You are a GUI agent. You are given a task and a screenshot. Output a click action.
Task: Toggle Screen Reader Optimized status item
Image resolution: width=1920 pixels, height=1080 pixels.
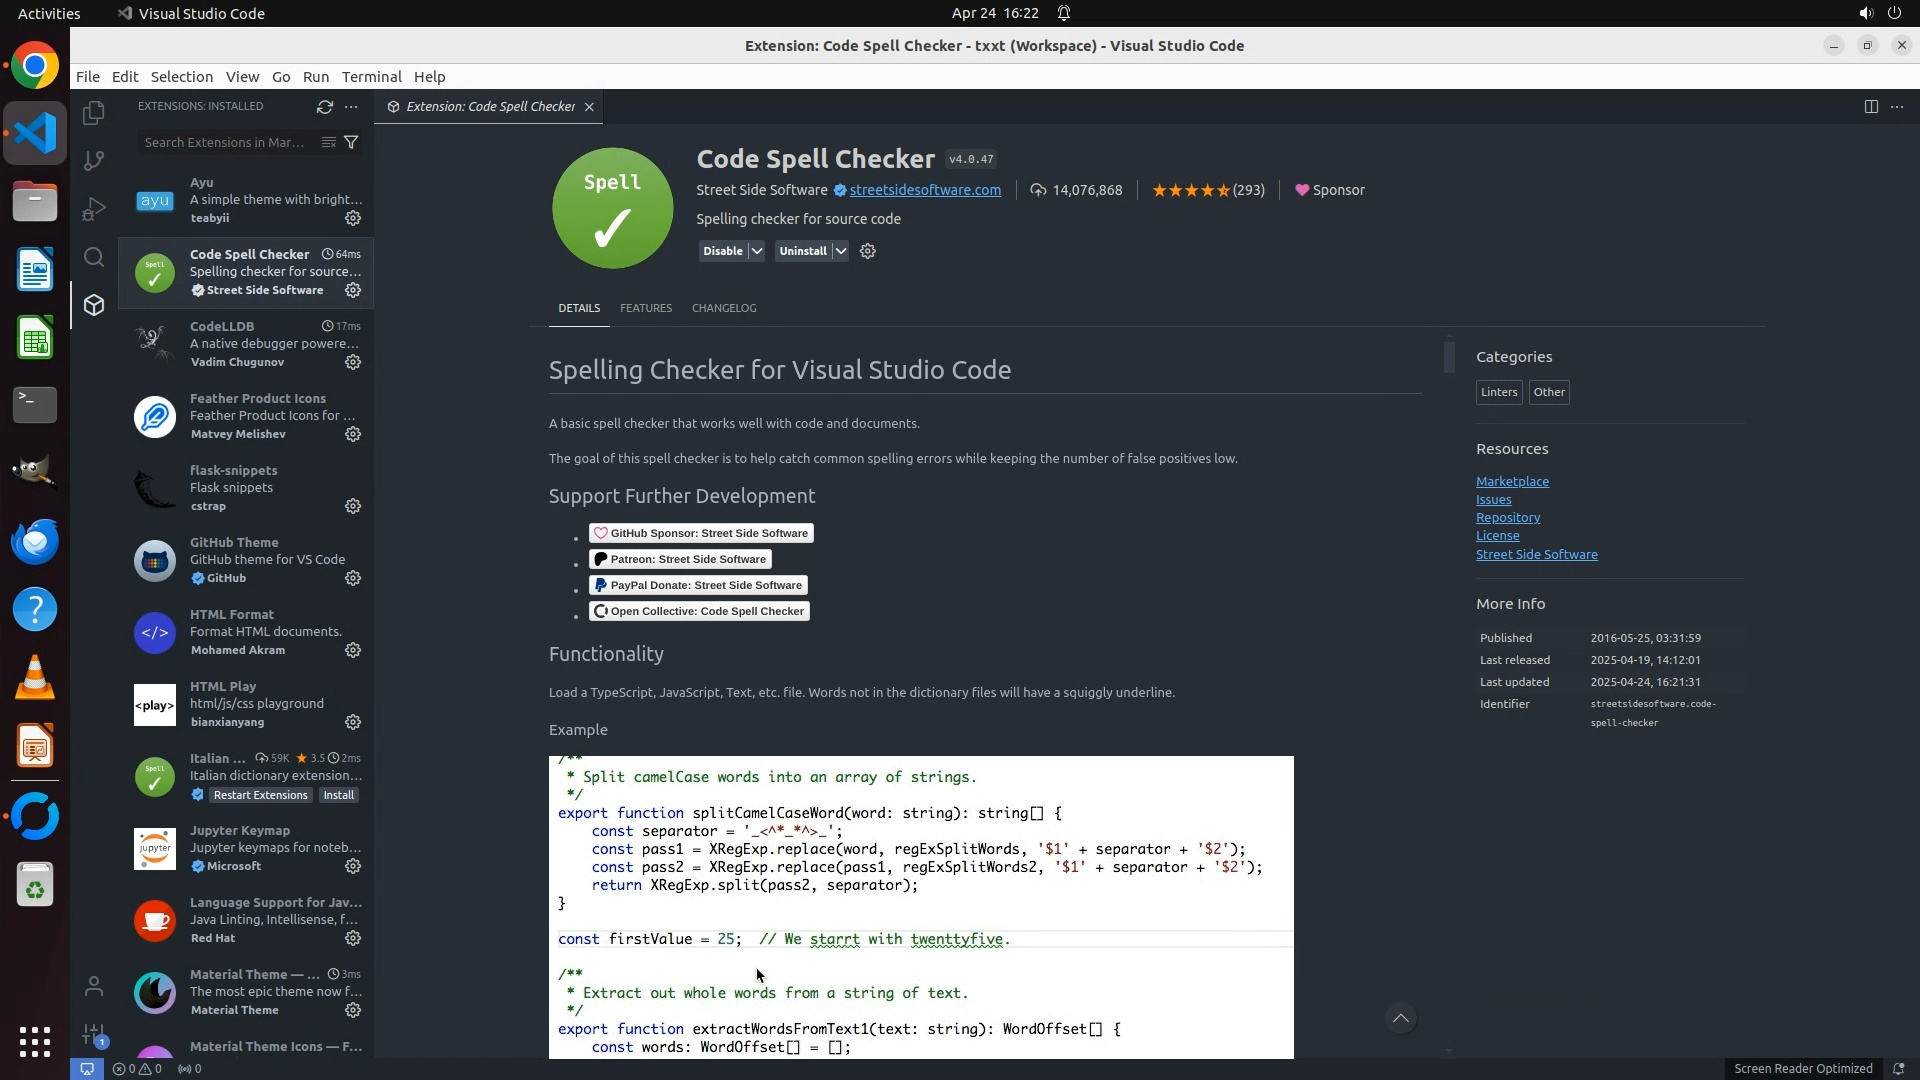pos(1802,1068)
